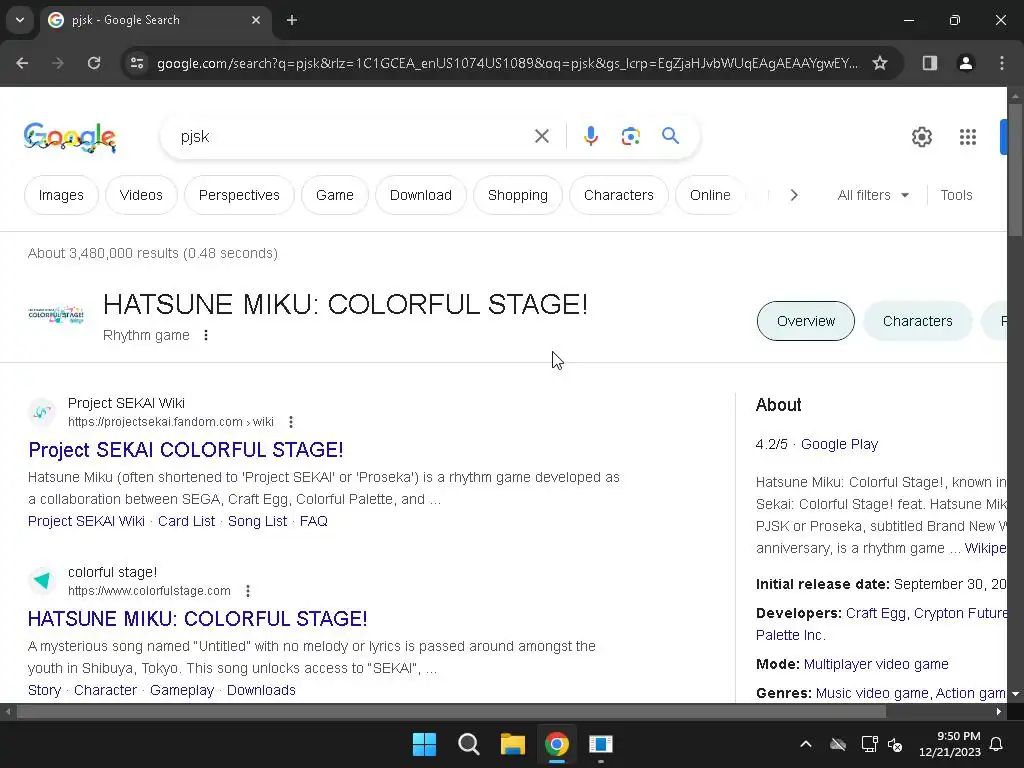Open the Windows Start menu
Viewport: 1024px width, 768px height.
click(x=424, y=744)
